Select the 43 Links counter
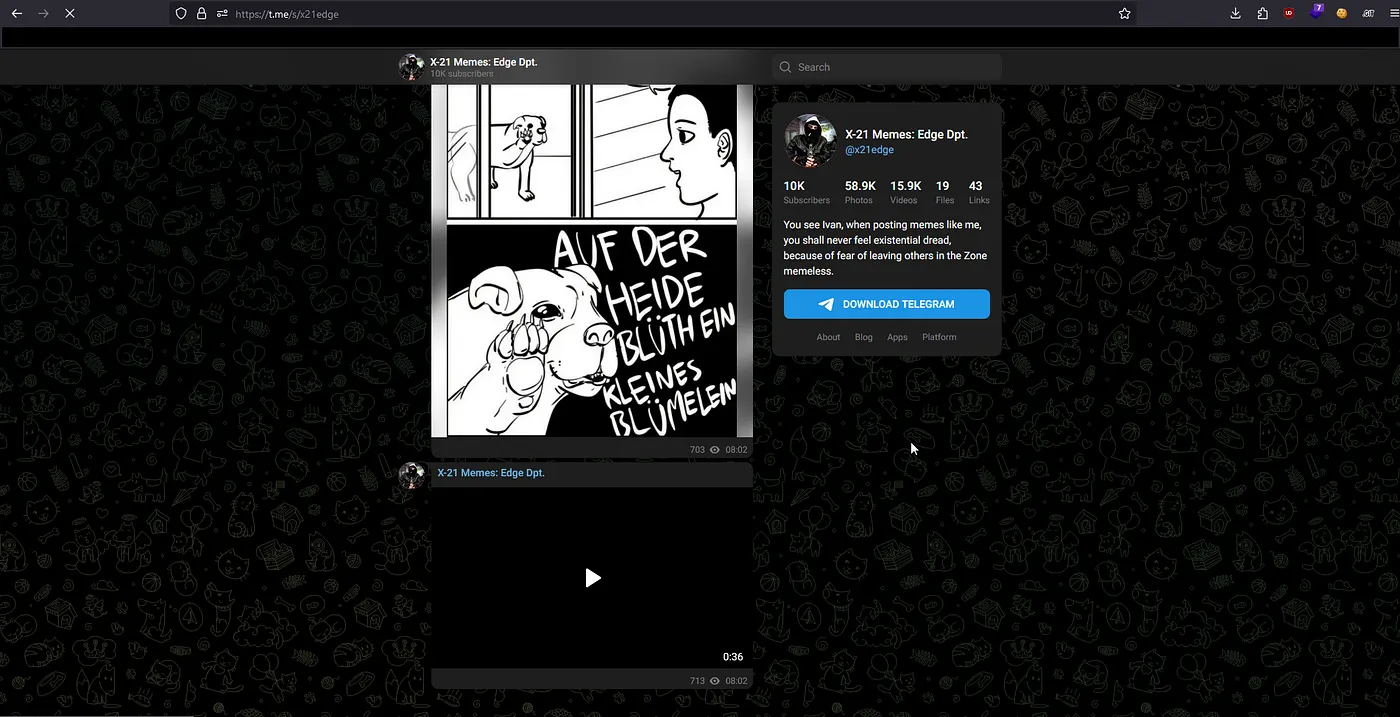 tap(978, 192)
